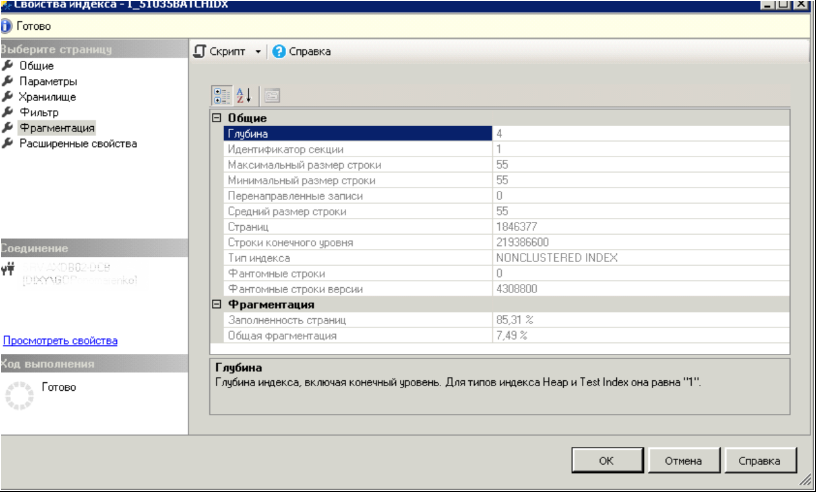Open the Скрипт dropdown arrow
Screen dimensions: 816x492
point(257,51)
